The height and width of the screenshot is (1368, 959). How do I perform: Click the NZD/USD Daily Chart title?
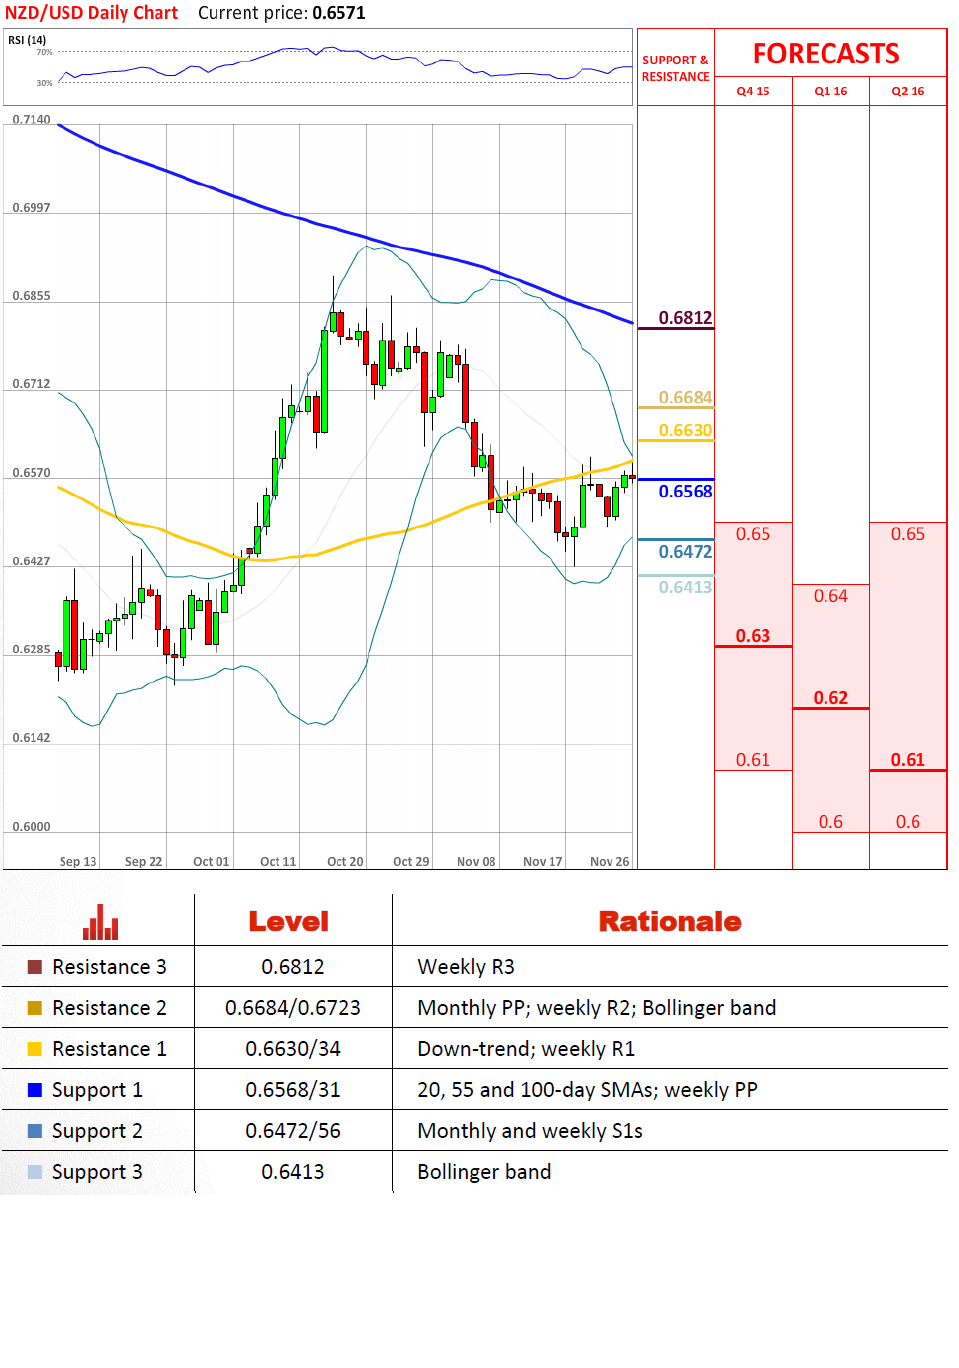[91, 13]
